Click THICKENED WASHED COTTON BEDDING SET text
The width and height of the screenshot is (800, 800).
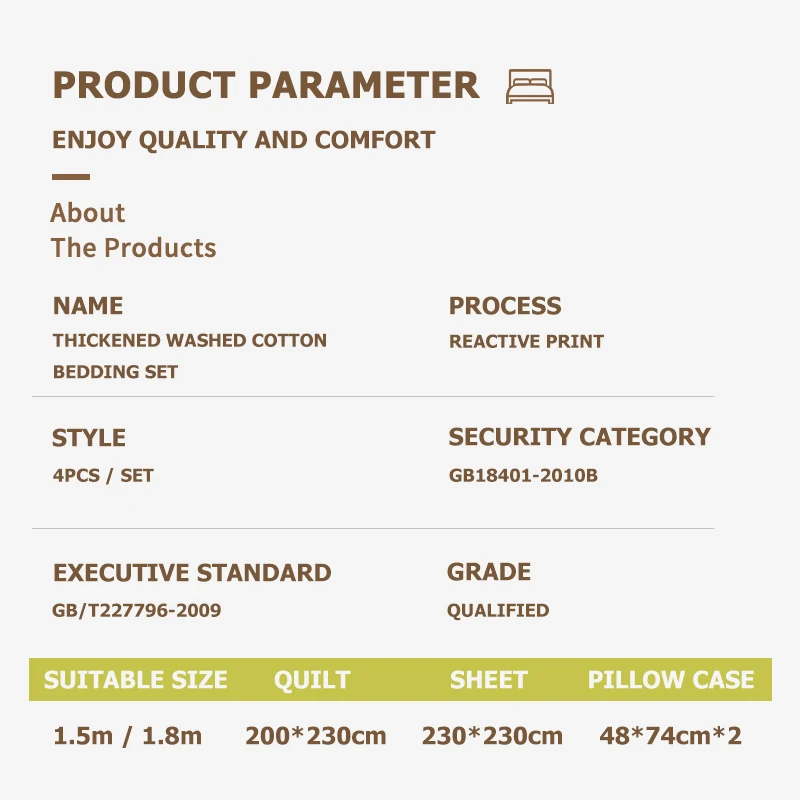click(189, 355)
